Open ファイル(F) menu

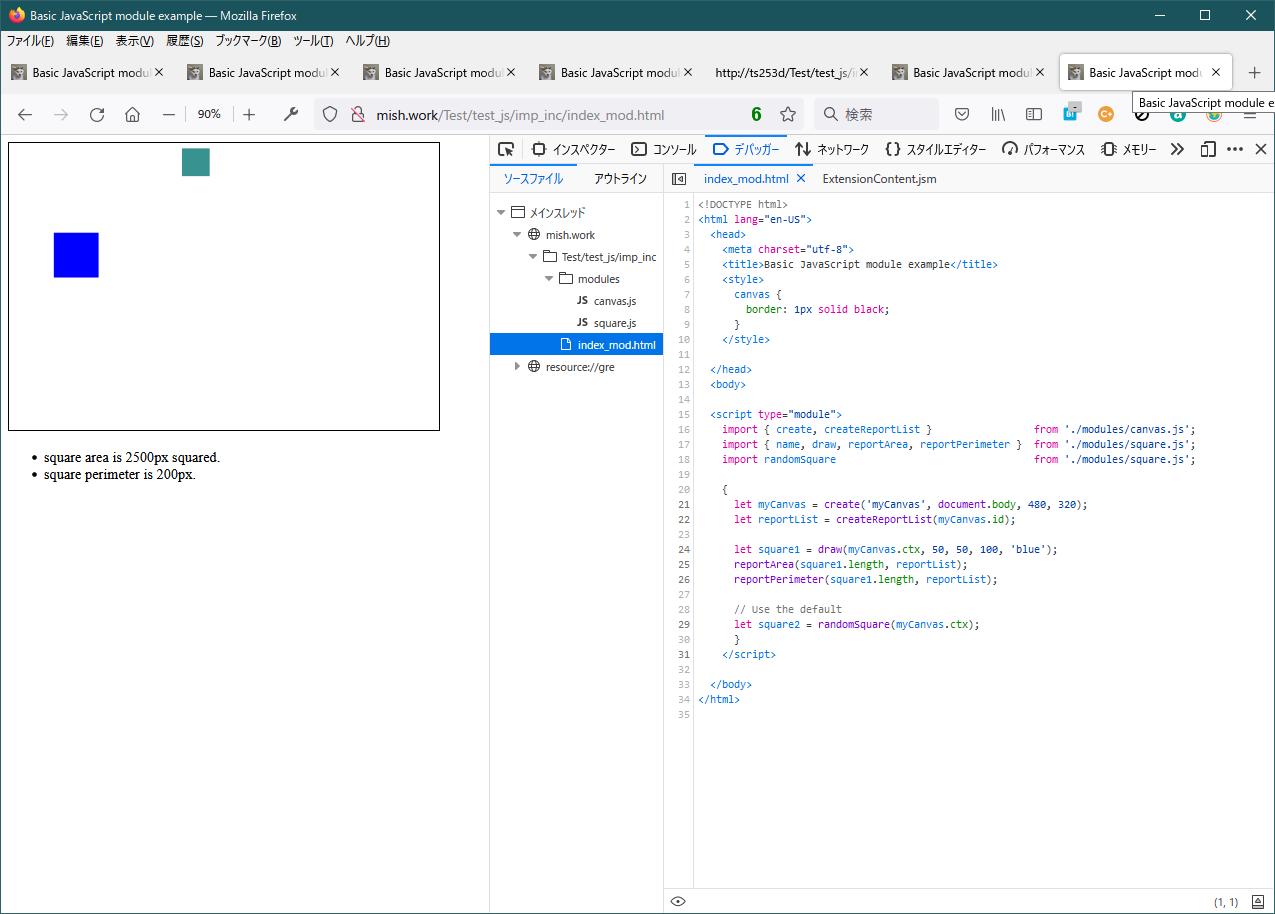click(x=30, y=41)
